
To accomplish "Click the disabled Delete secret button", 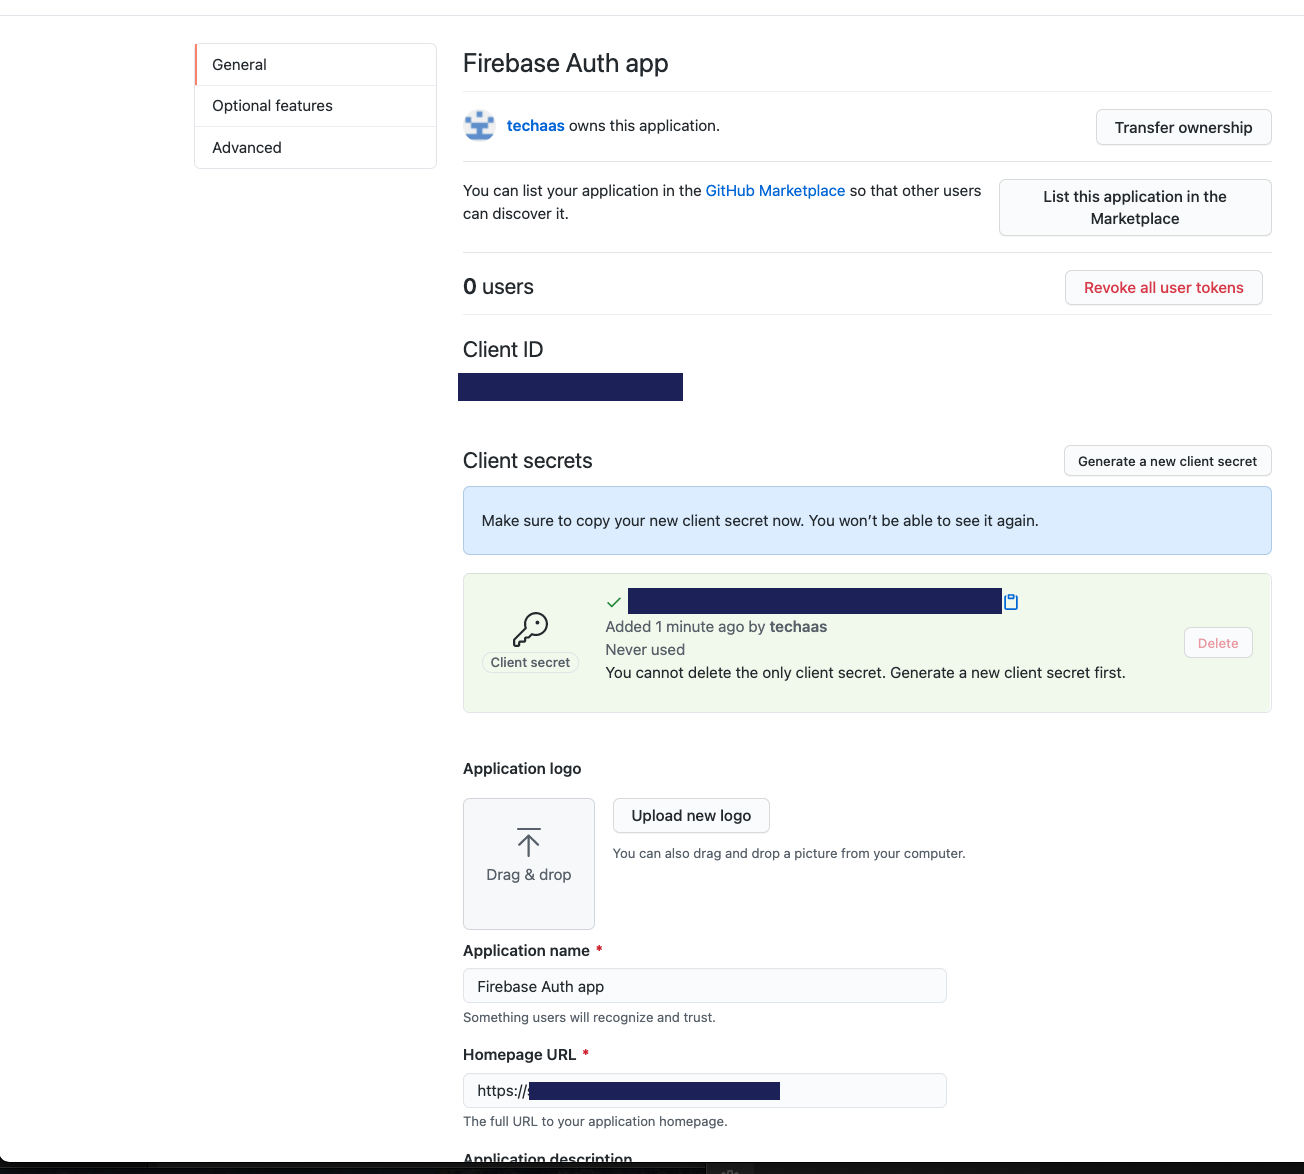I will click(1218, 643).
